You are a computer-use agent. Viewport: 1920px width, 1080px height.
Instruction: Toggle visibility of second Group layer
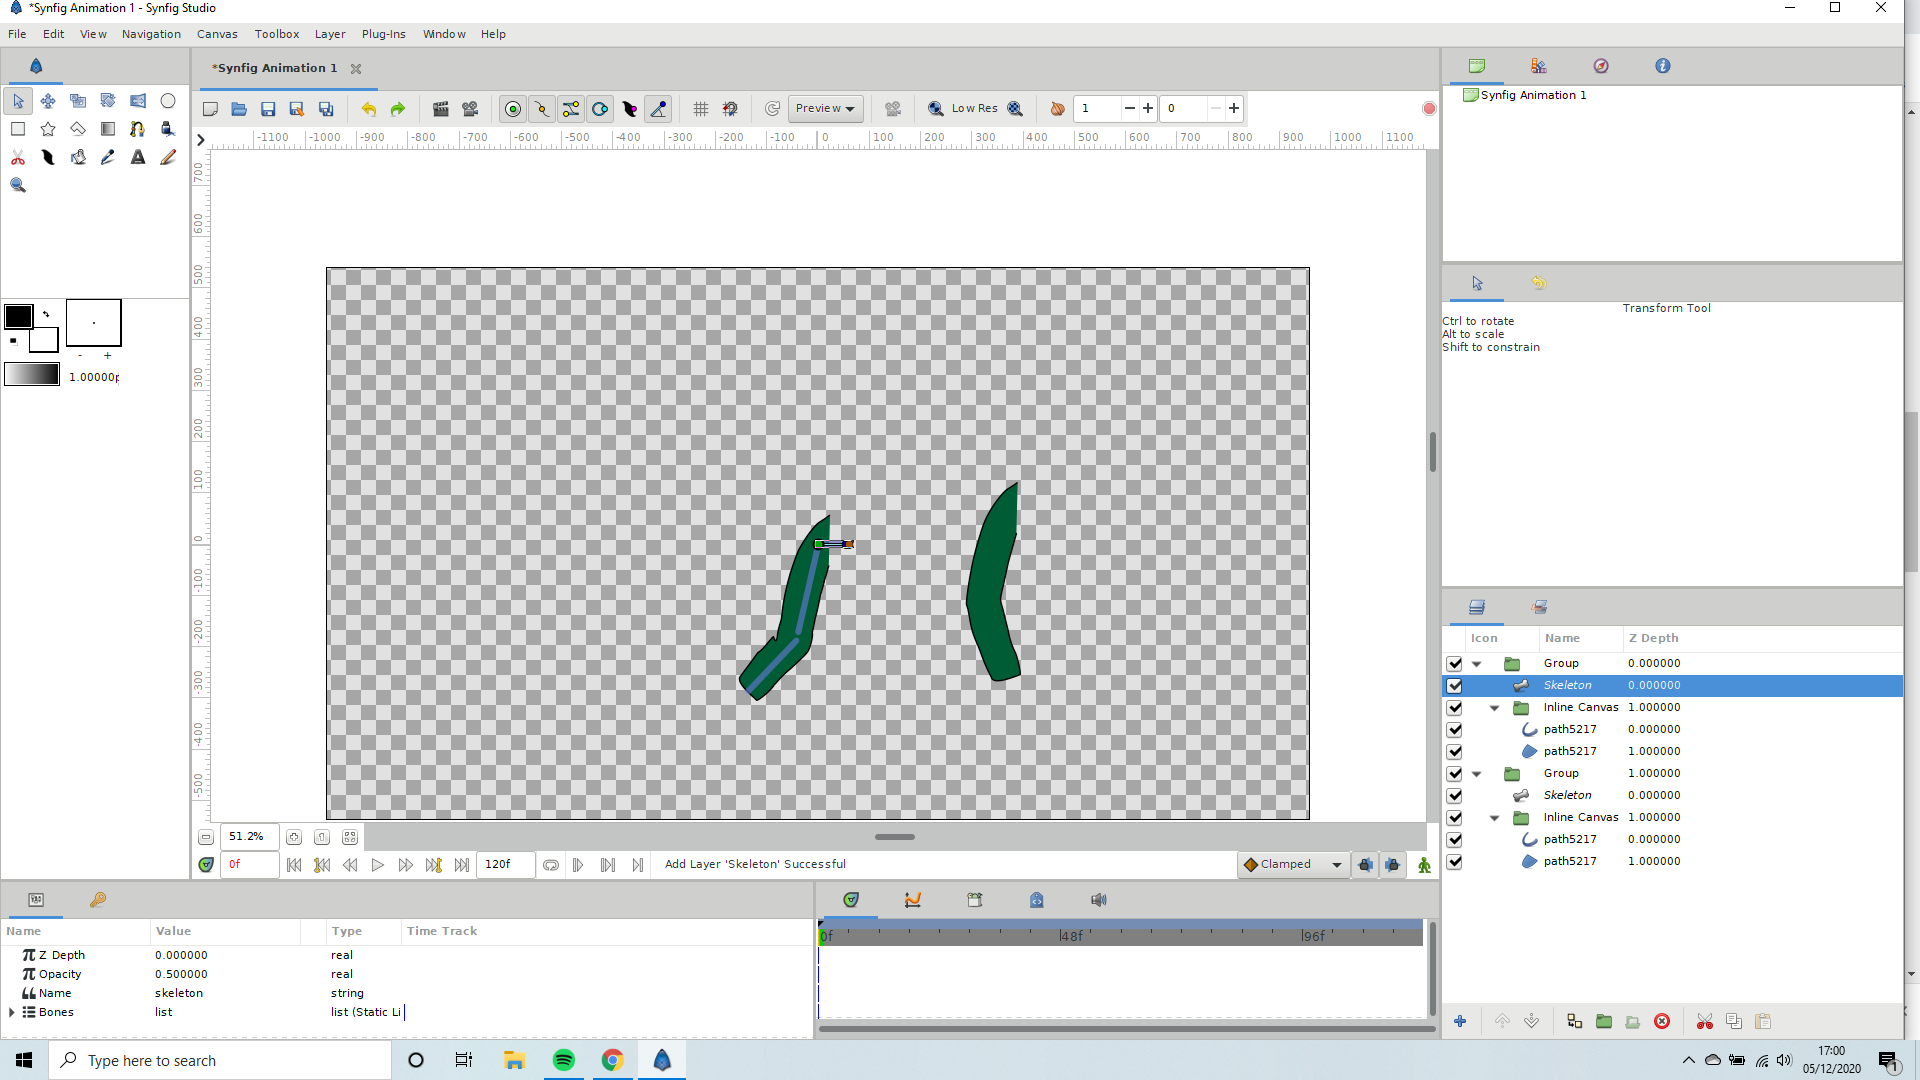point(1454,774)
